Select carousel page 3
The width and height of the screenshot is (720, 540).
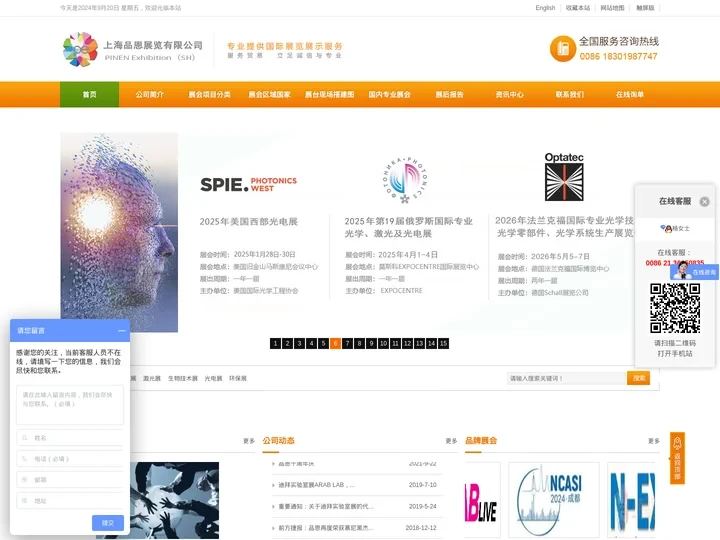click(x=299, y=343)
